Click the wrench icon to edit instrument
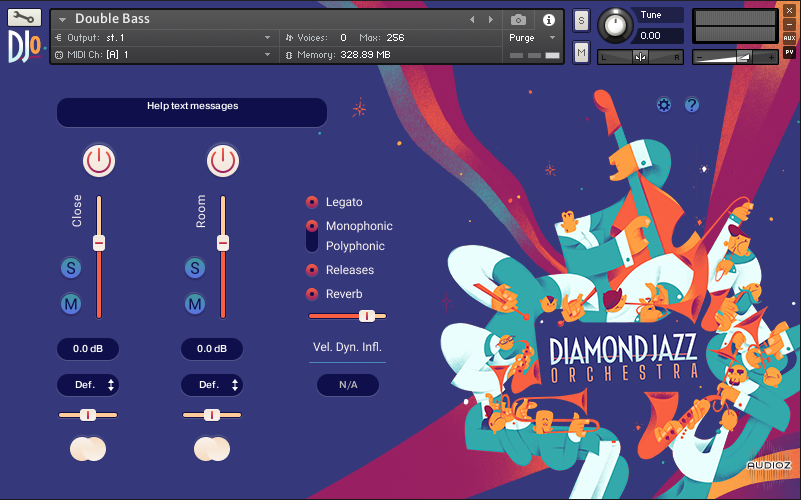This screenshot has height=500, width=801. tap(25, 17)
